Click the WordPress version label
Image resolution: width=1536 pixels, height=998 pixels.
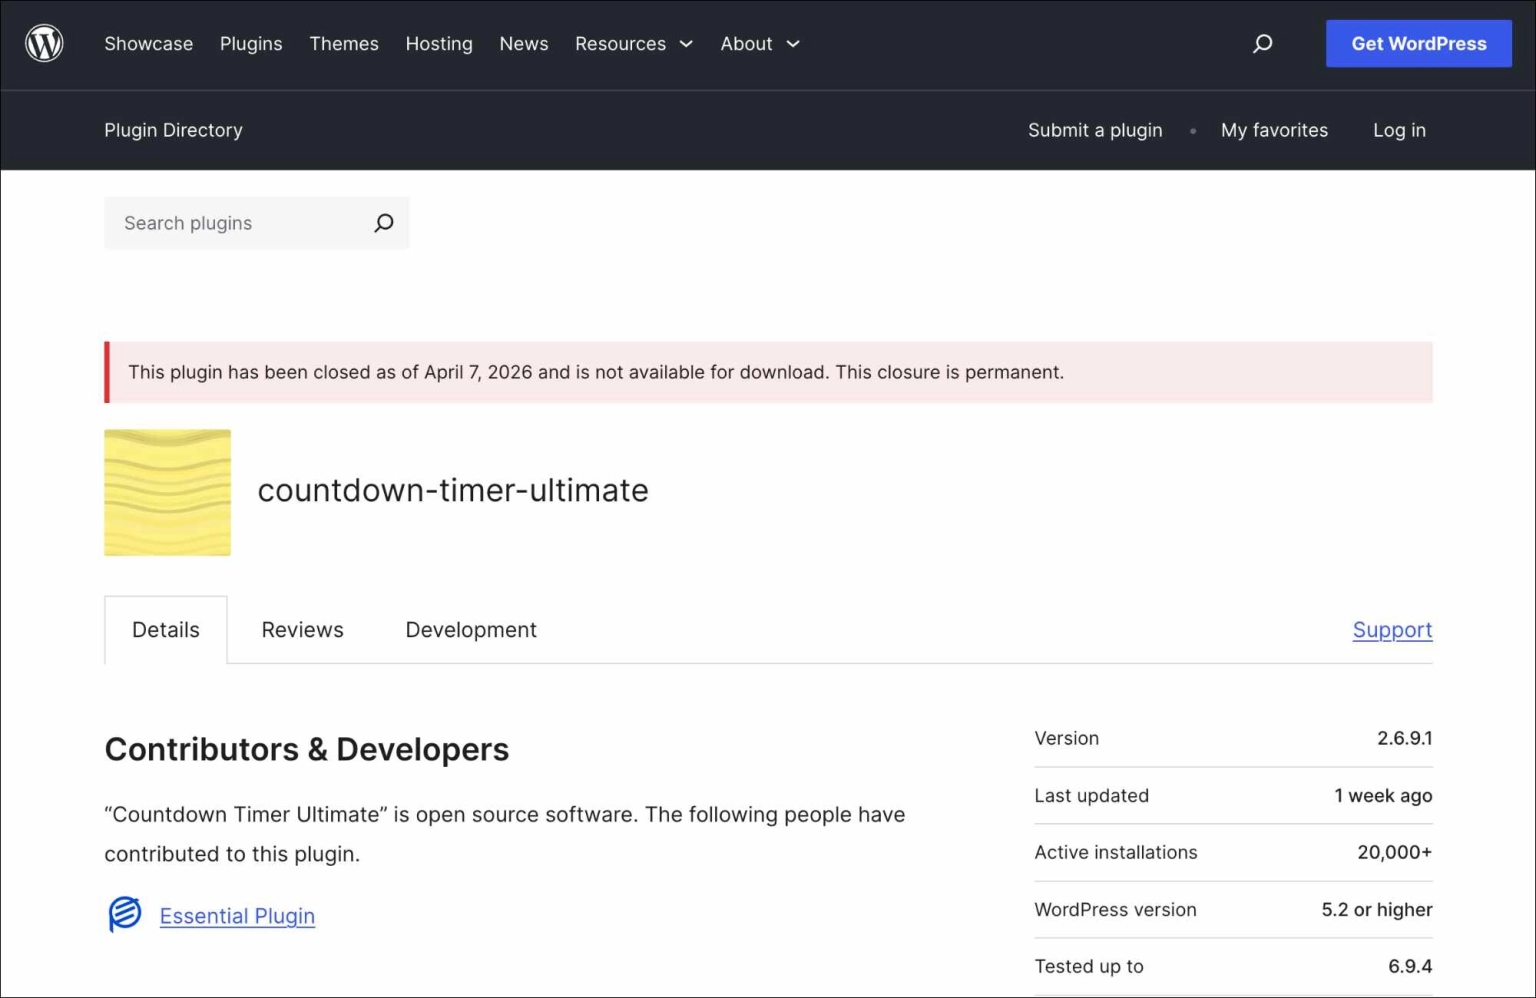[1115, 909]
